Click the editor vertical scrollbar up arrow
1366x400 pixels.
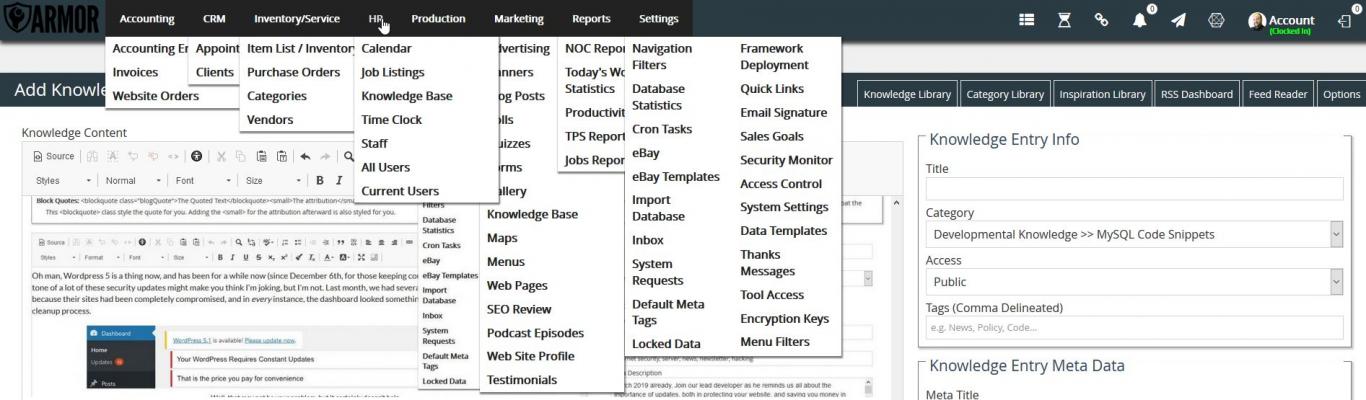point(896,204)
